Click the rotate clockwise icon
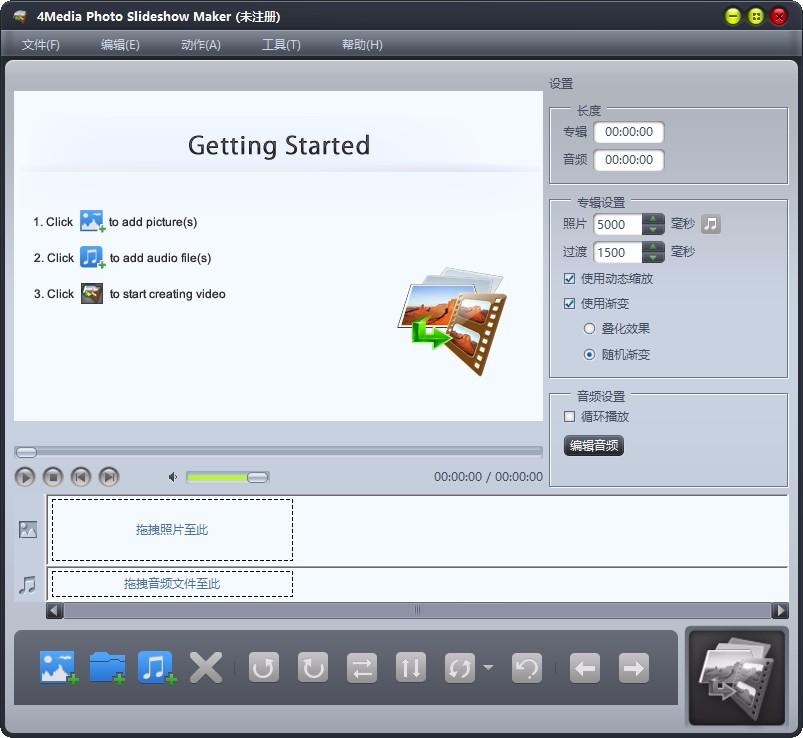This screenshot has height=738, width=803. (312, 667)
